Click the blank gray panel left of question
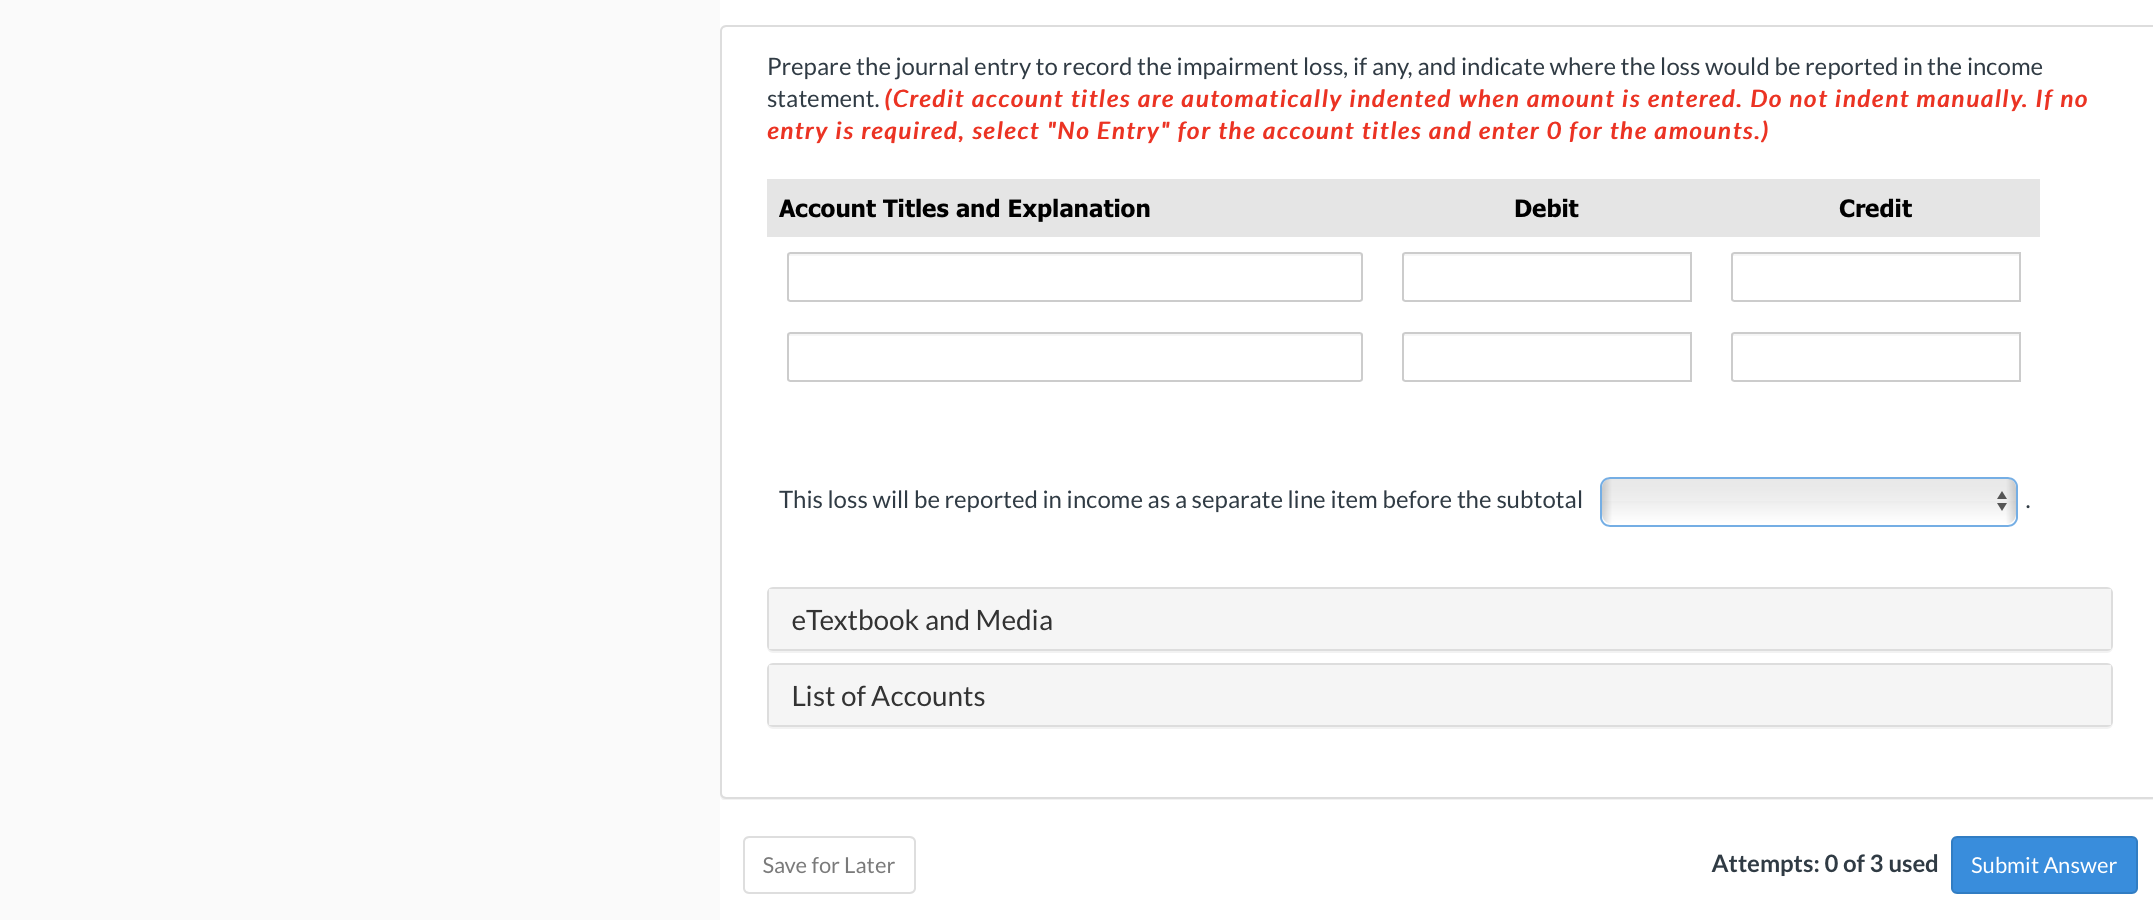 pos(360,460)
